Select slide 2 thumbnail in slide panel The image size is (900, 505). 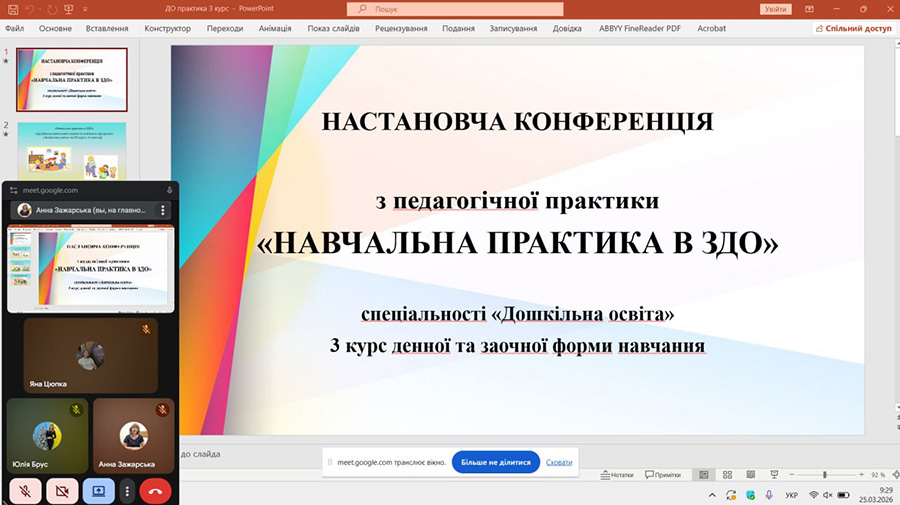pos(72,150)
